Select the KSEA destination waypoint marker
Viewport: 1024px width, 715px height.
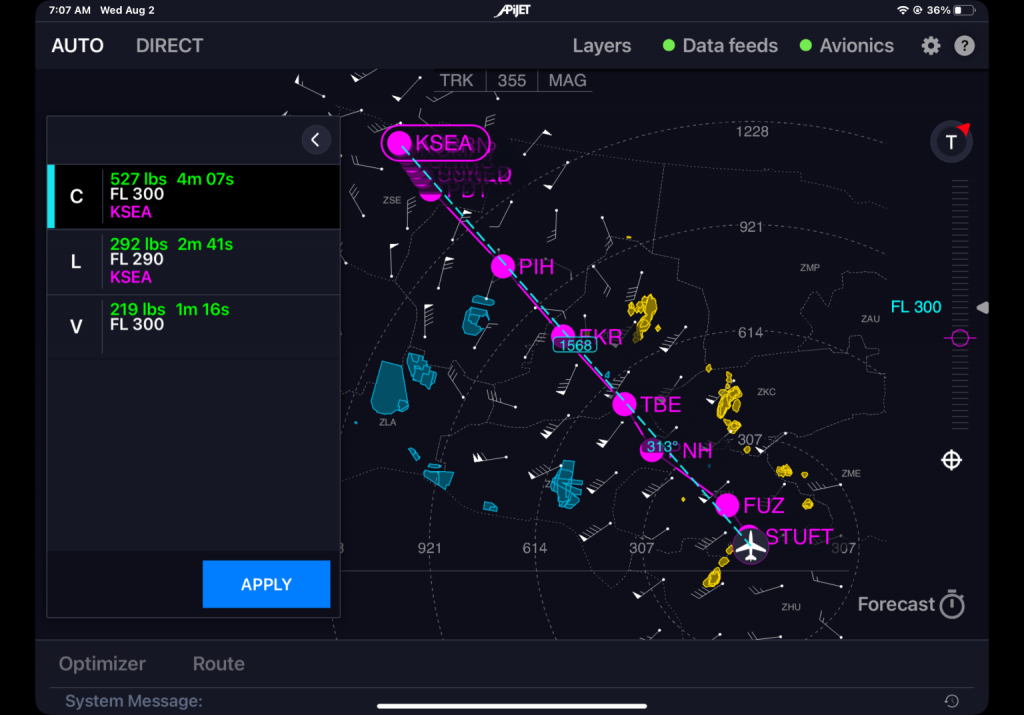(400, 143)
